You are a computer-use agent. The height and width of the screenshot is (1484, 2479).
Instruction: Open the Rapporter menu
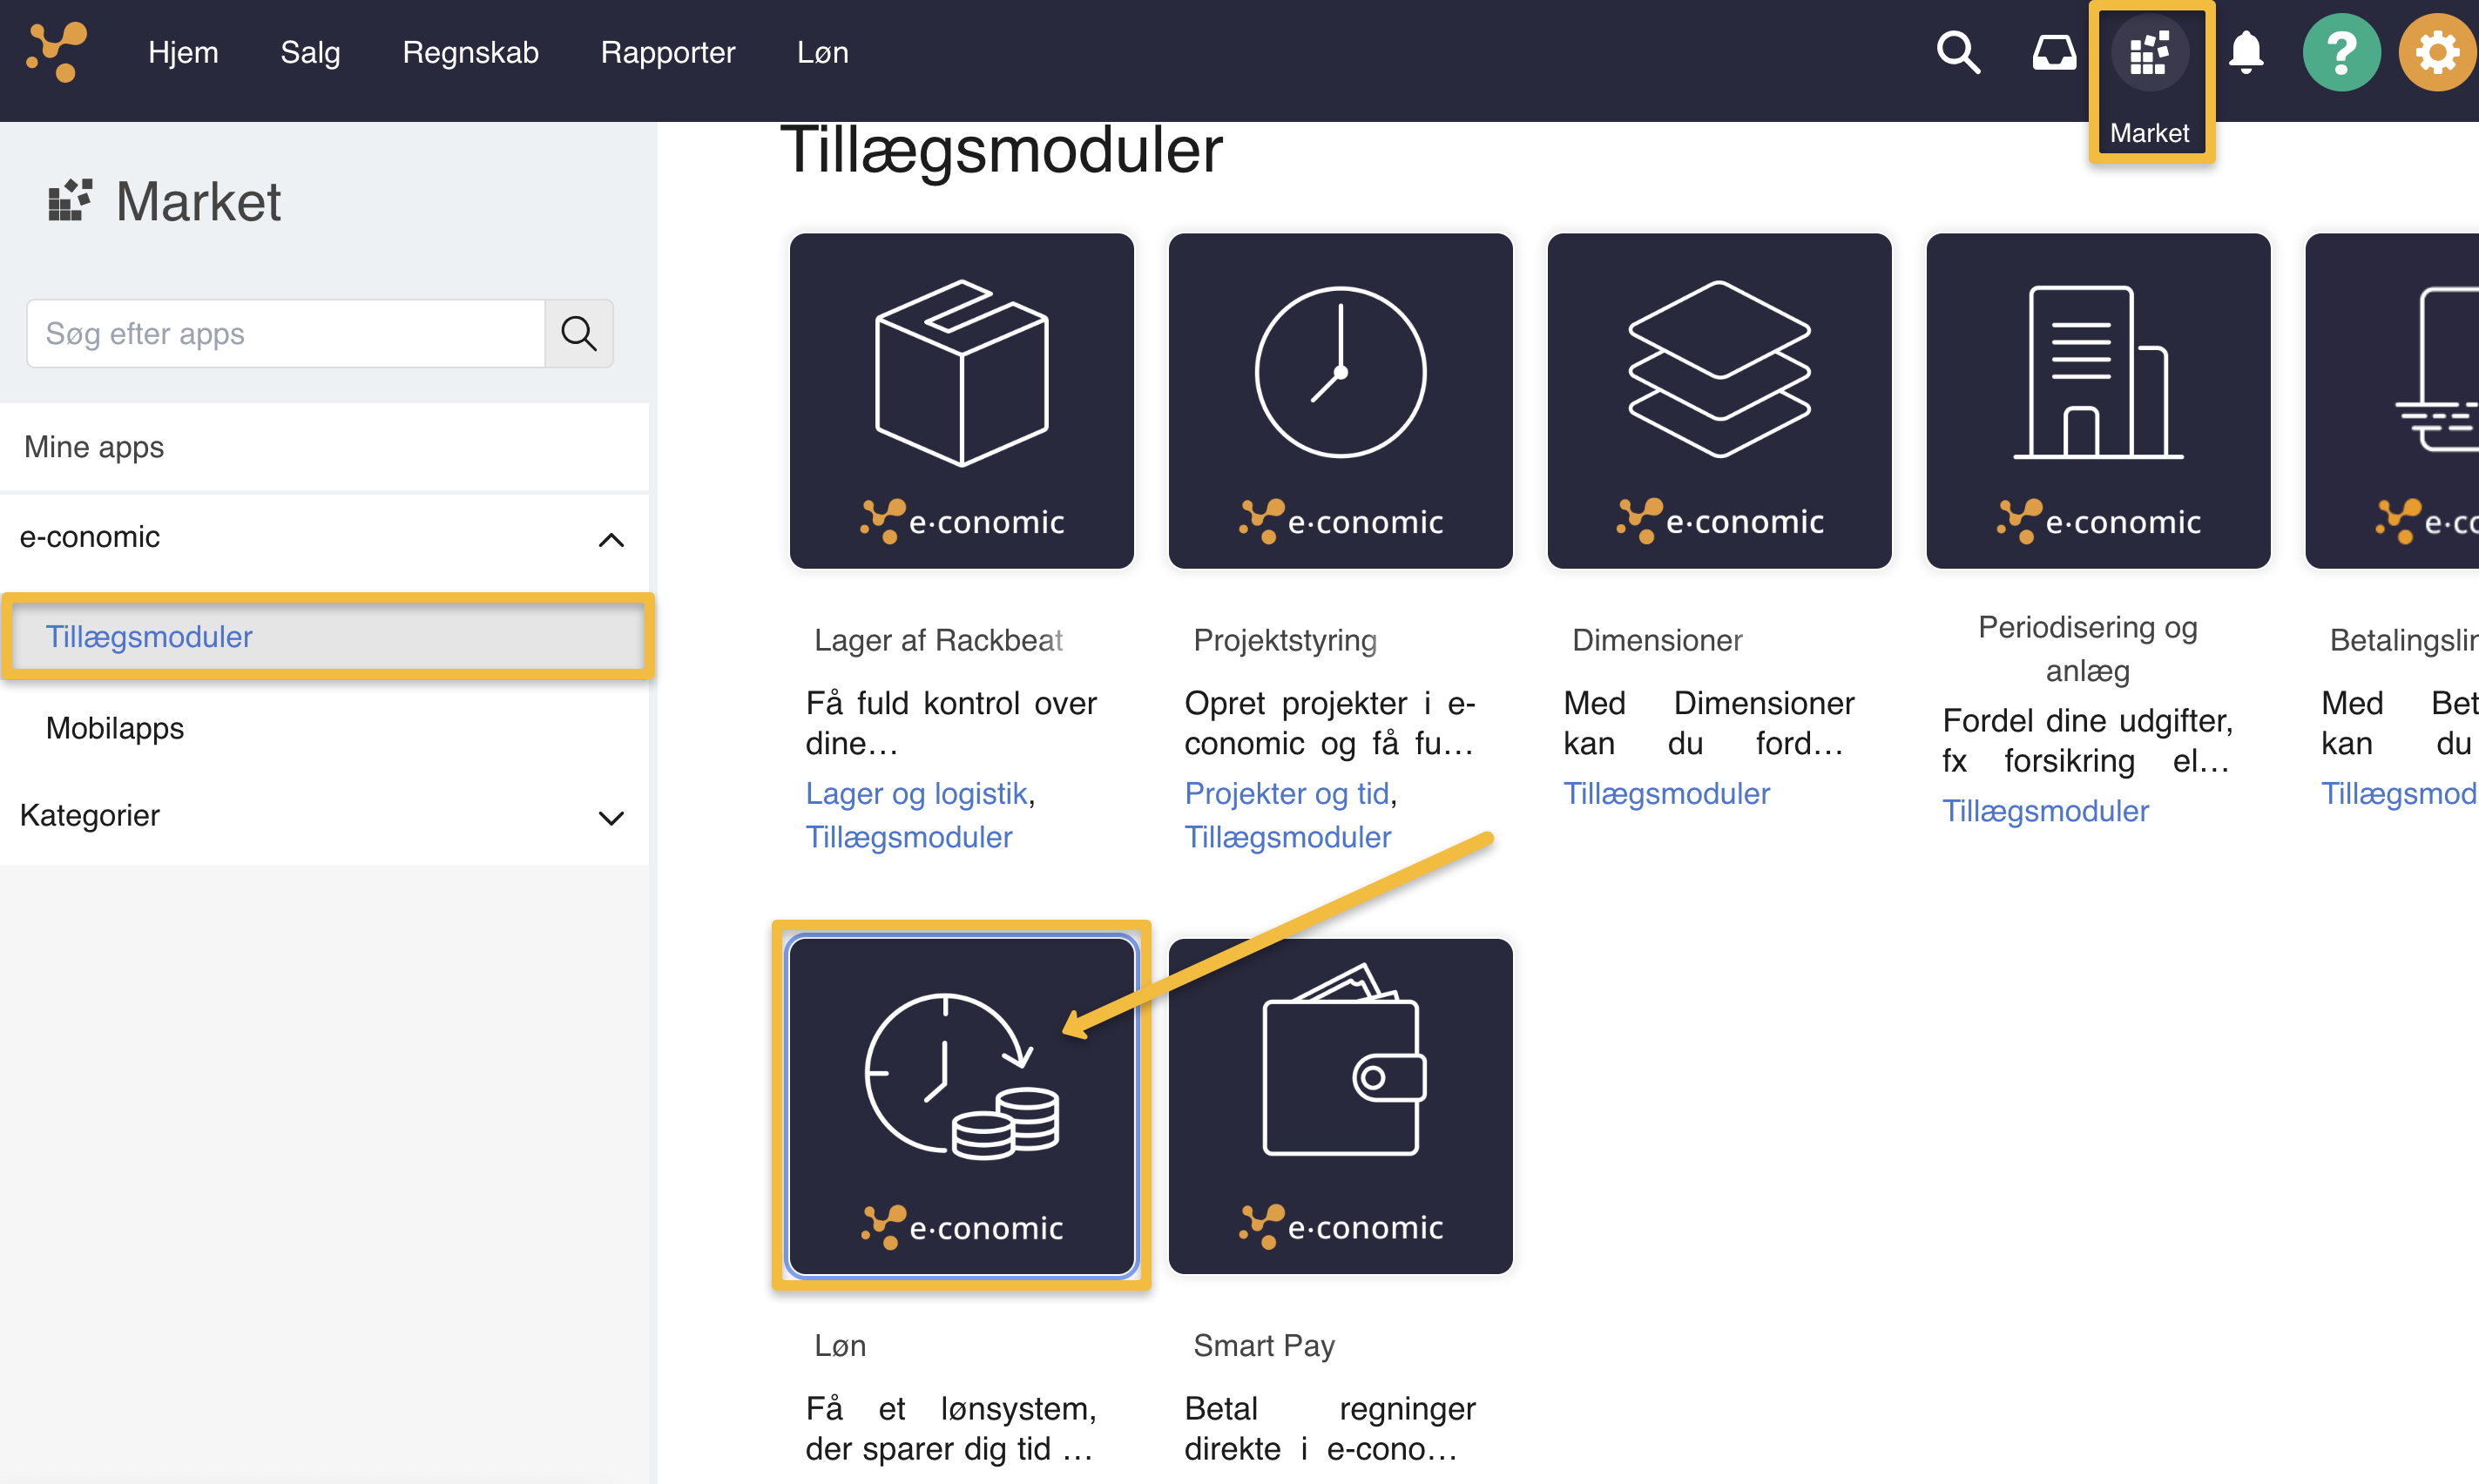(667, 52)
